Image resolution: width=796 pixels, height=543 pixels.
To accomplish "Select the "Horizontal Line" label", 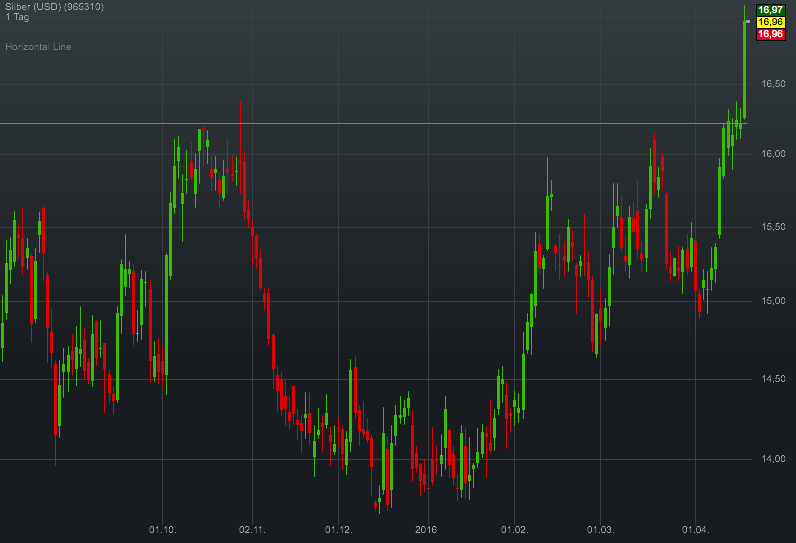I will pyautogui.click(x=38, y=47).
